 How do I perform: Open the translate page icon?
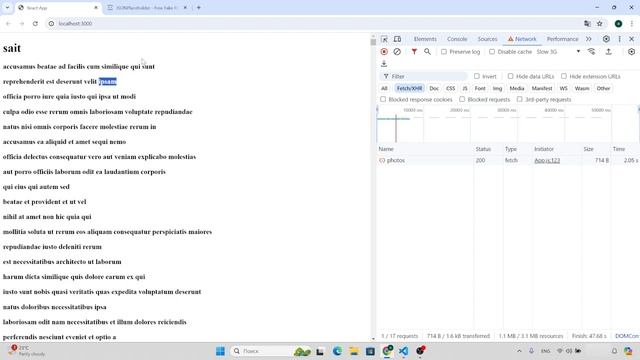[587, 24]
